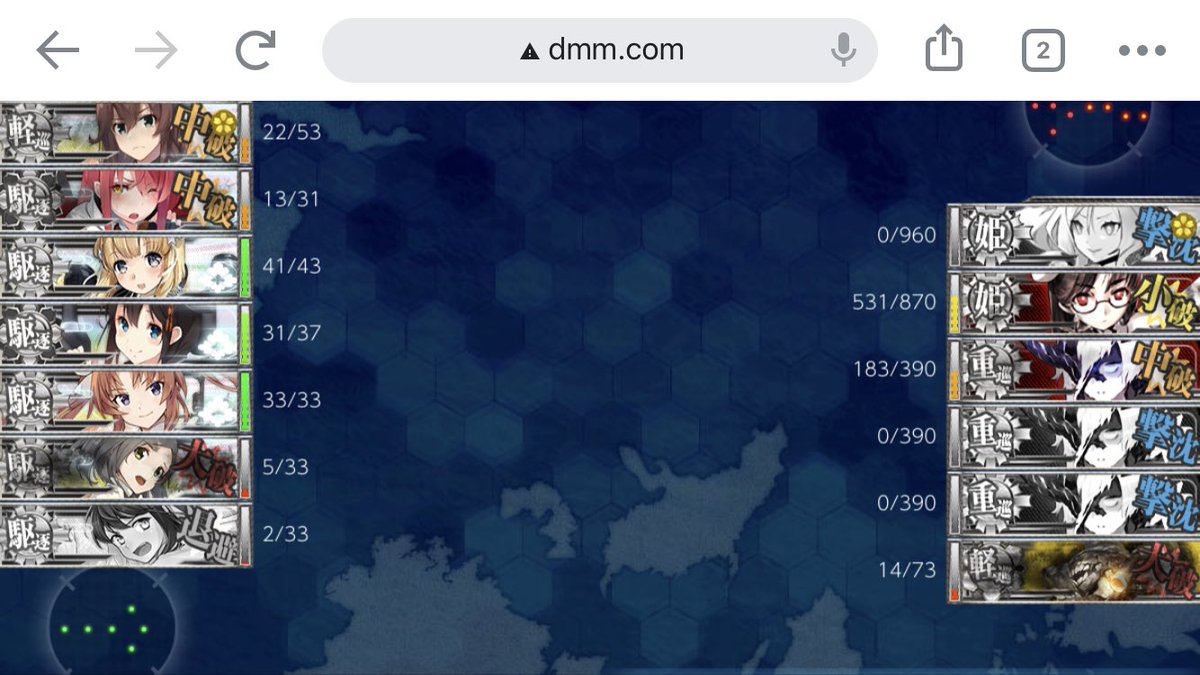Click the enemy HP text 14/73

pos(907,570)
